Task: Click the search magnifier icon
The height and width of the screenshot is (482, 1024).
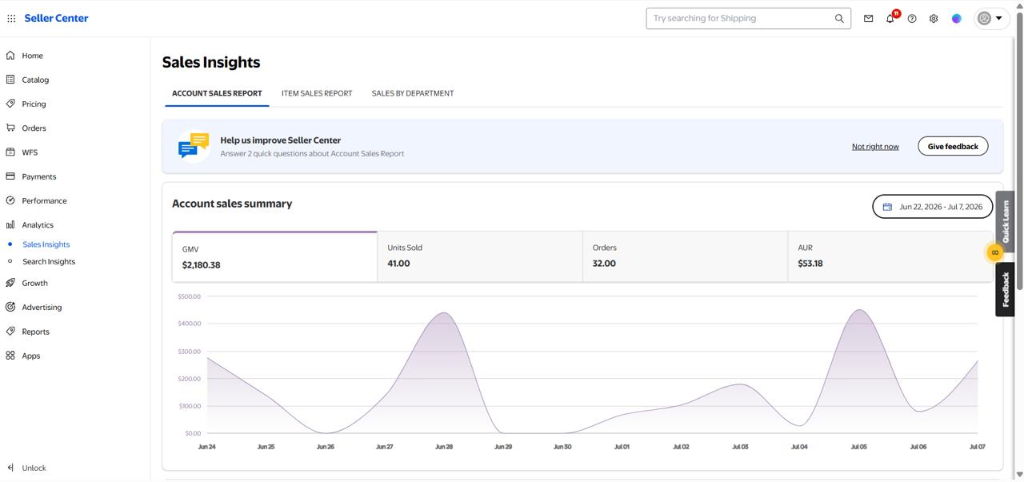Action: pyautogui.click(x=839, y=18)
